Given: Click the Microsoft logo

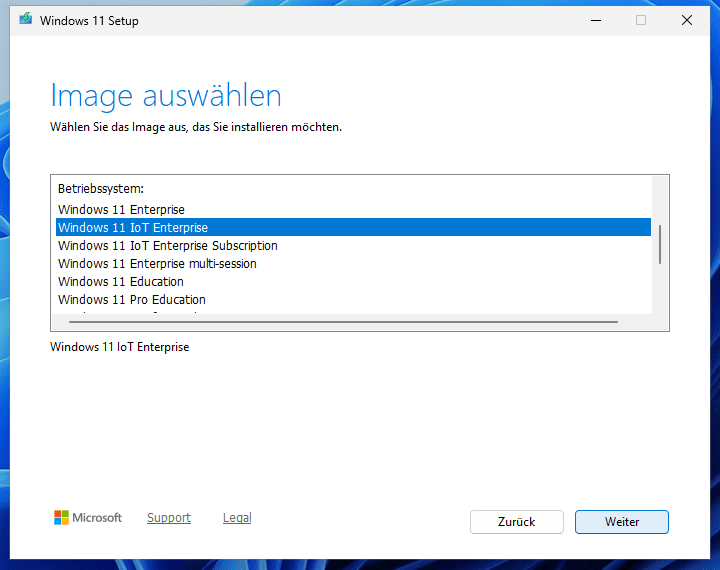Looking at the screenshot, I should pos(88,518).
